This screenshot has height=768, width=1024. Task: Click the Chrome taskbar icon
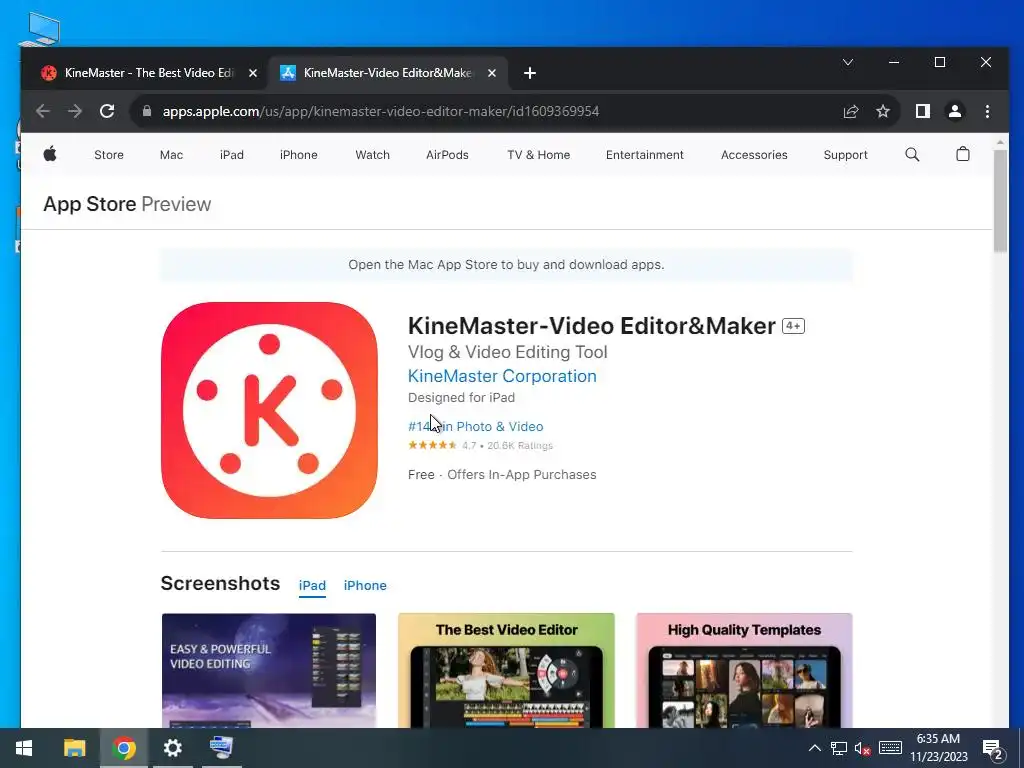[x=123, y=748]
